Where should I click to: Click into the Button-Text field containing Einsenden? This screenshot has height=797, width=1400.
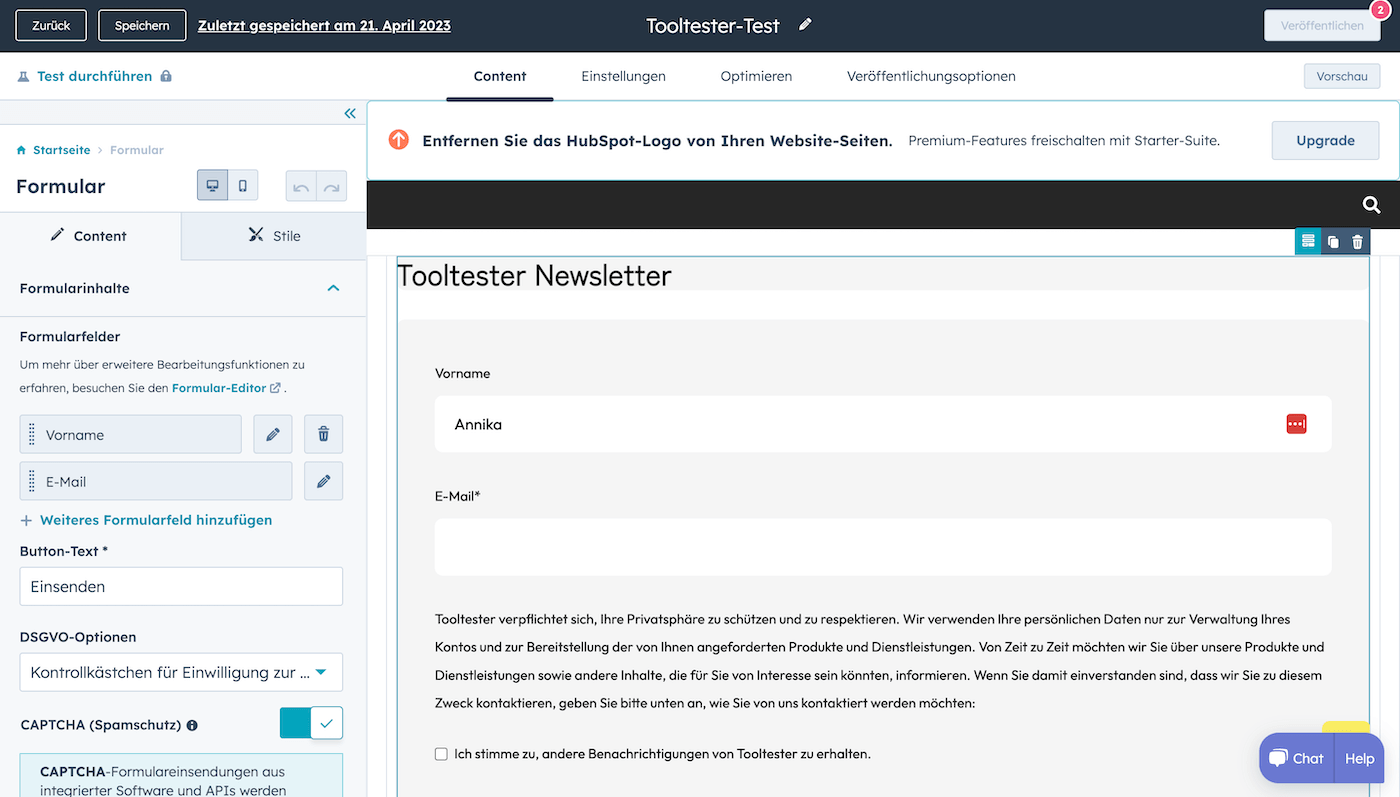[181, 586]
